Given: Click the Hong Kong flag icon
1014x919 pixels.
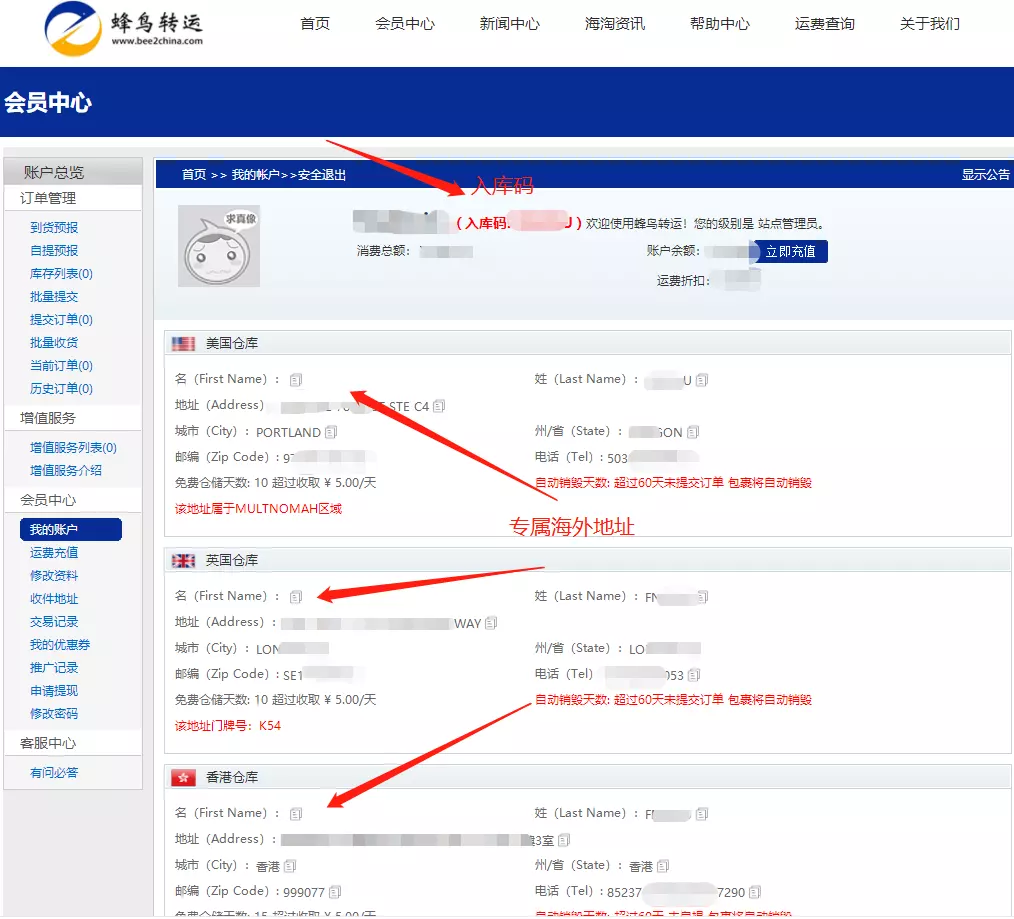Looking at the screenshot, I should 183,777.
